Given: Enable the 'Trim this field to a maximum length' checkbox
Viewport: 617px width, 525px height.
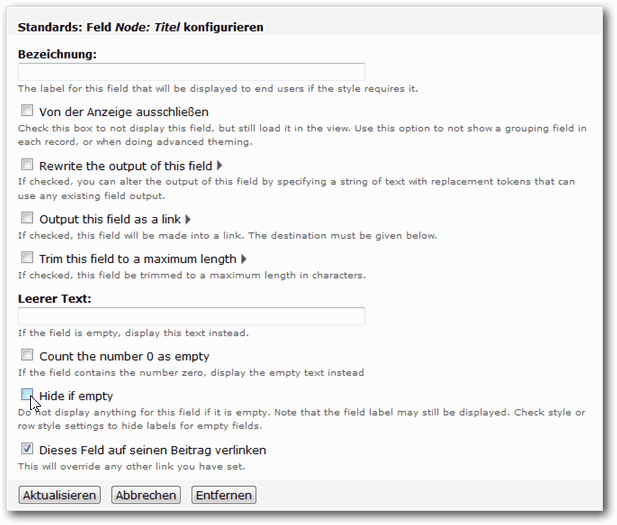Looking at the screenshot, I should [27, 258].
